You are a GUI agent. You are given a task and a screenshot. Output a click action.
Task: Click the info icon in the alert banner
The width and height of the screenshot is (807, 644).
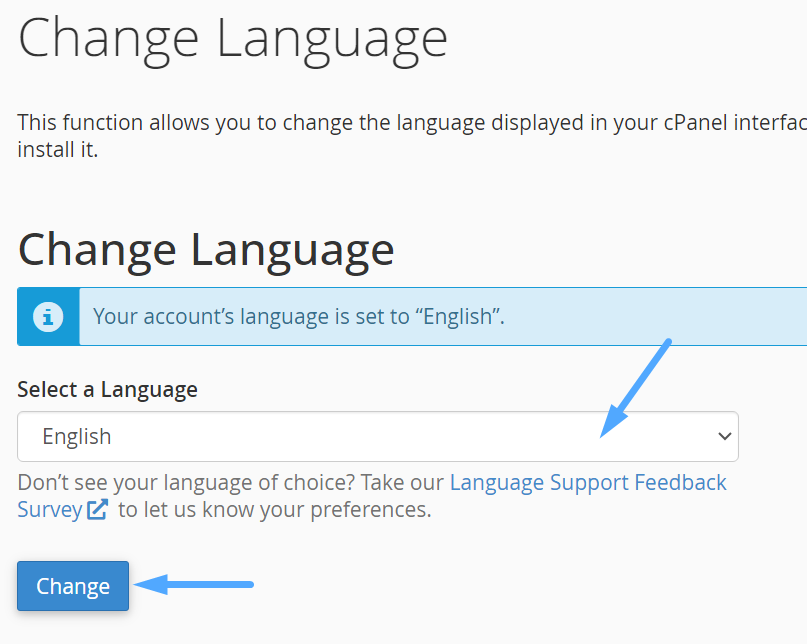48,317
